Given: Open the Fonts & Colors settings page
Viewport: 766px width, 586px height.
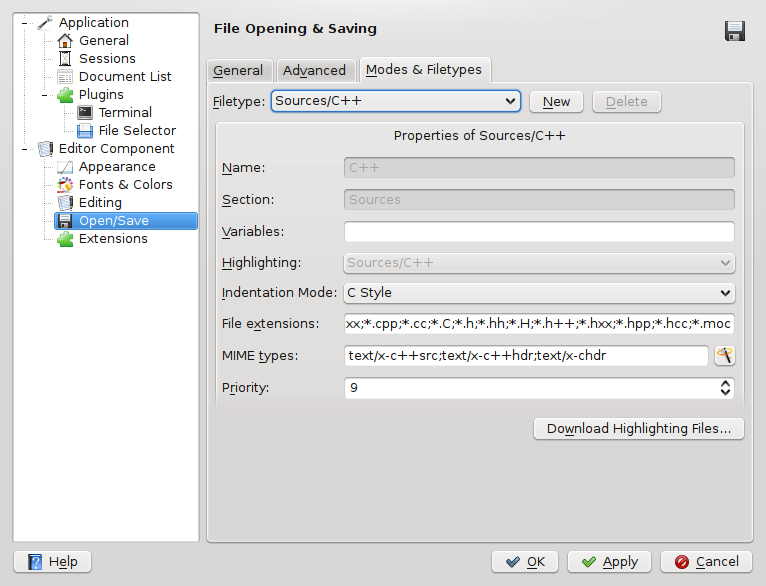Looking at the screenshot, I should [125, 185].
